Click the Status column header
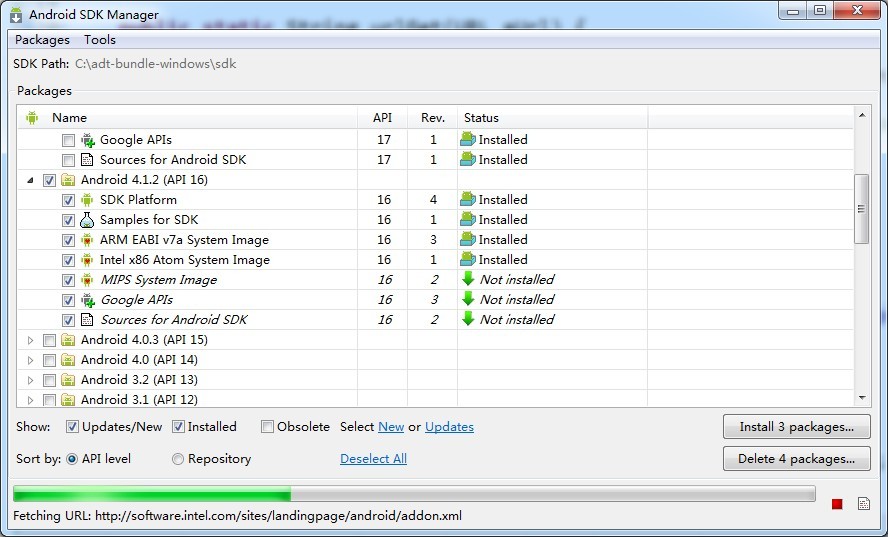Screen dimensions: 888x537 (x=553, y=118)
